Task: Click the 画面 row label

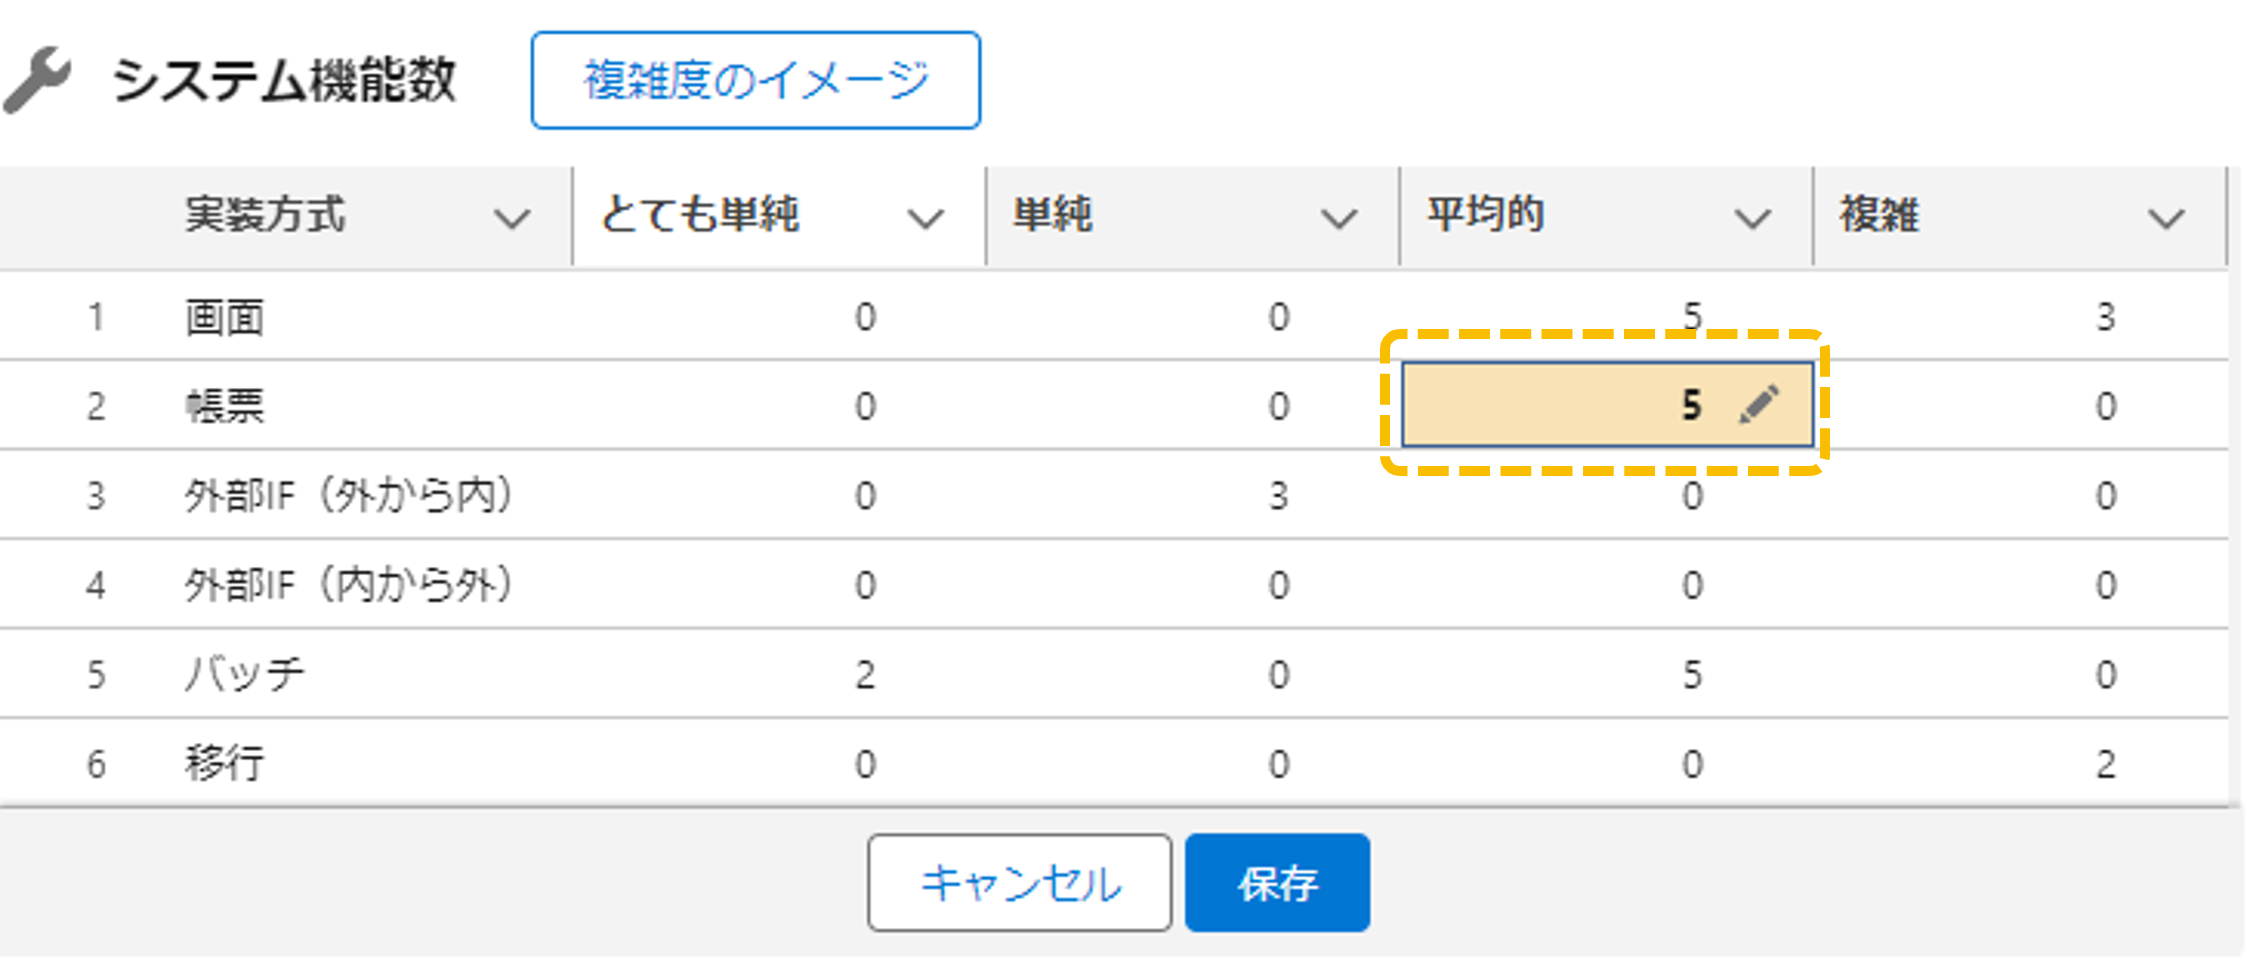Action: point(225,318)
